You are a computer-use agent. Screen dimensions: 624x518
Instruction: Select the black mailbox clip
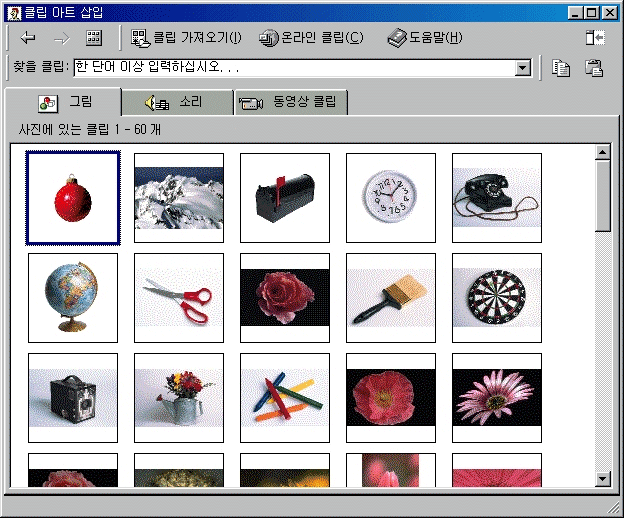pyautogui.click(x=285, y=198)
